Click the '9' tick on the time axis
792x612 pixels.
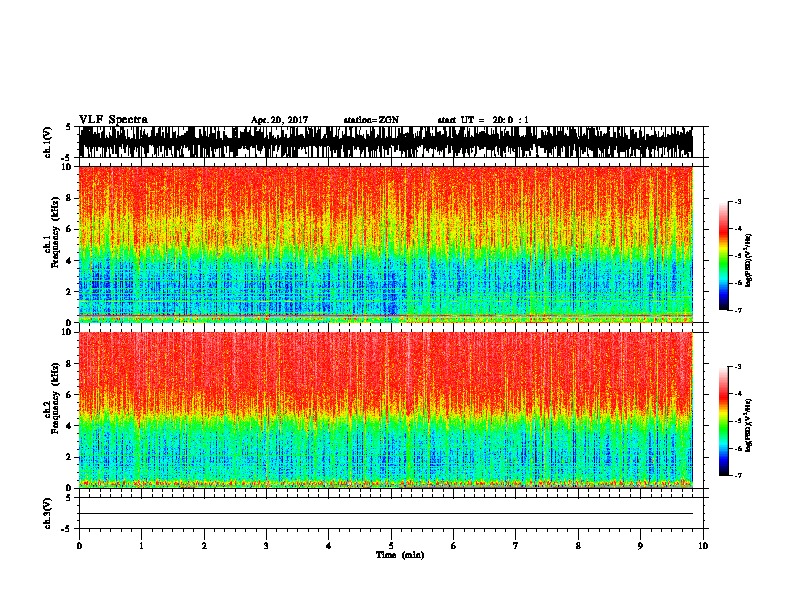(x=640, y=546)
